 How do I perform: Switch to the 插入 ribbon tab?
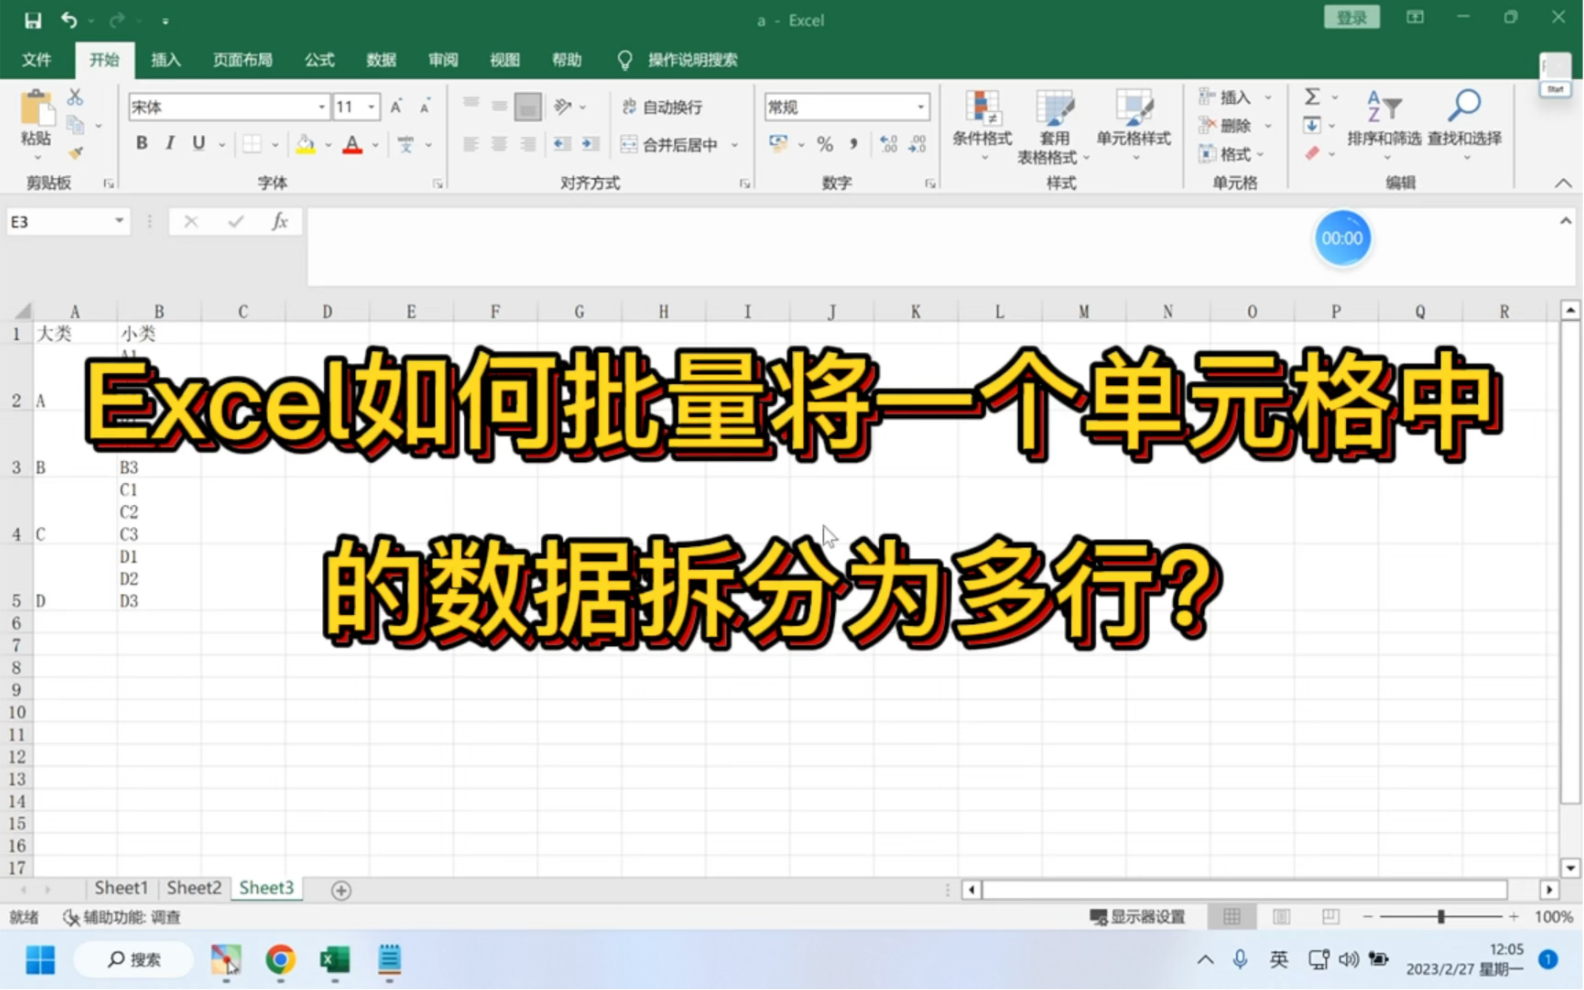[166, 60]
